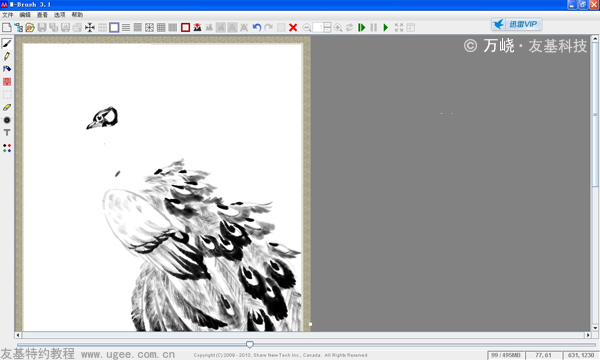Click the blue undo arrow
Screen dimensions: 600x360
point(257,28)
